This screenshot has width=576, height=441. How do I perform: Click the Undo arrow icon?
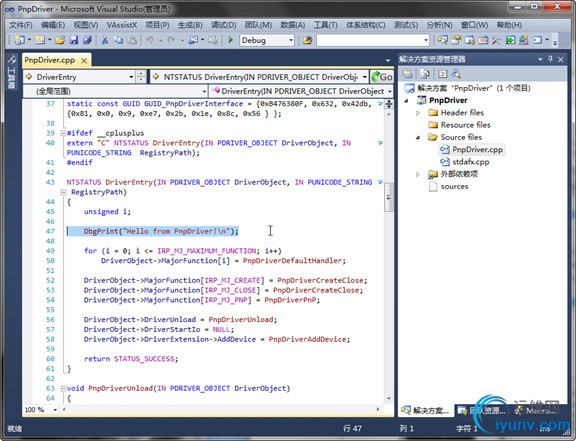[x=149, y=40]
